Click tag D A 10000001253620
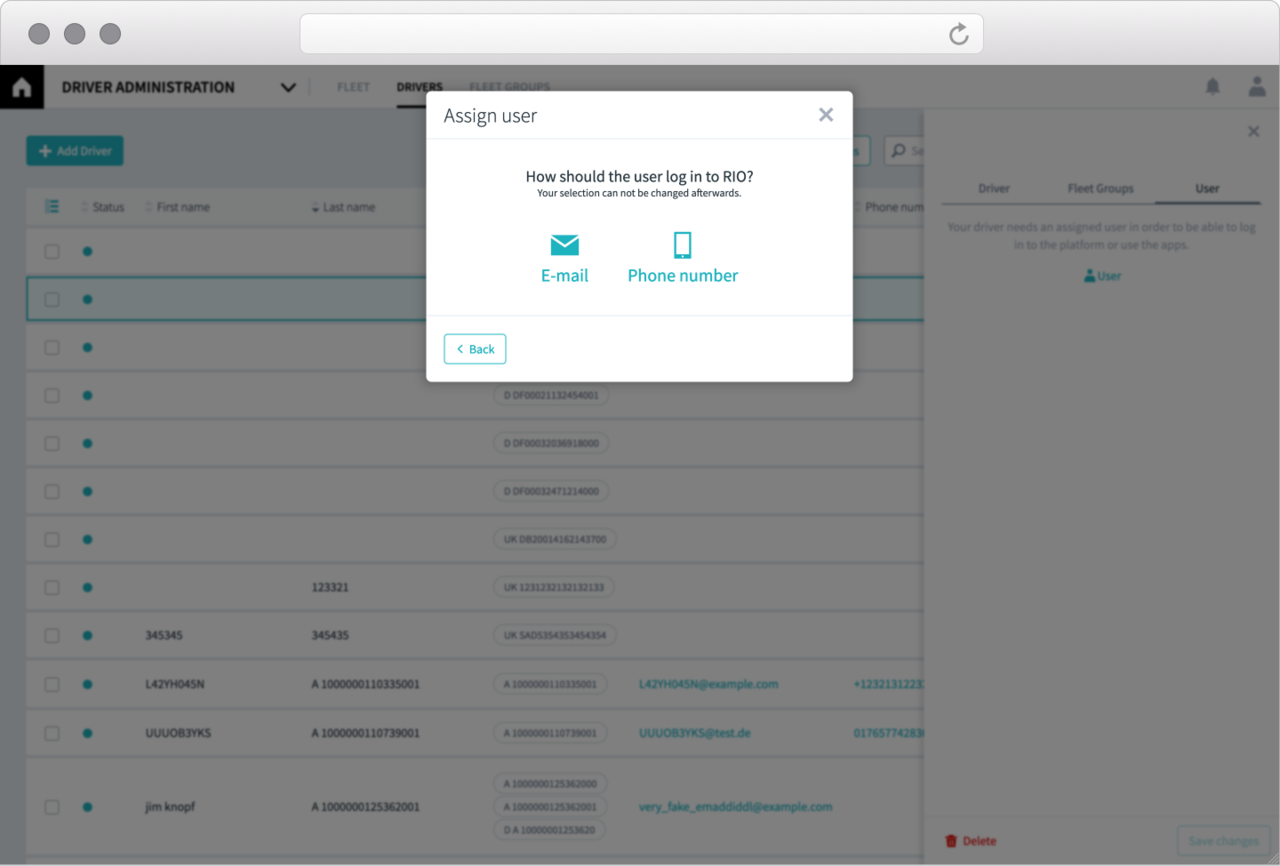Screen dimensions: 1280x866 [x=548, y=830]
